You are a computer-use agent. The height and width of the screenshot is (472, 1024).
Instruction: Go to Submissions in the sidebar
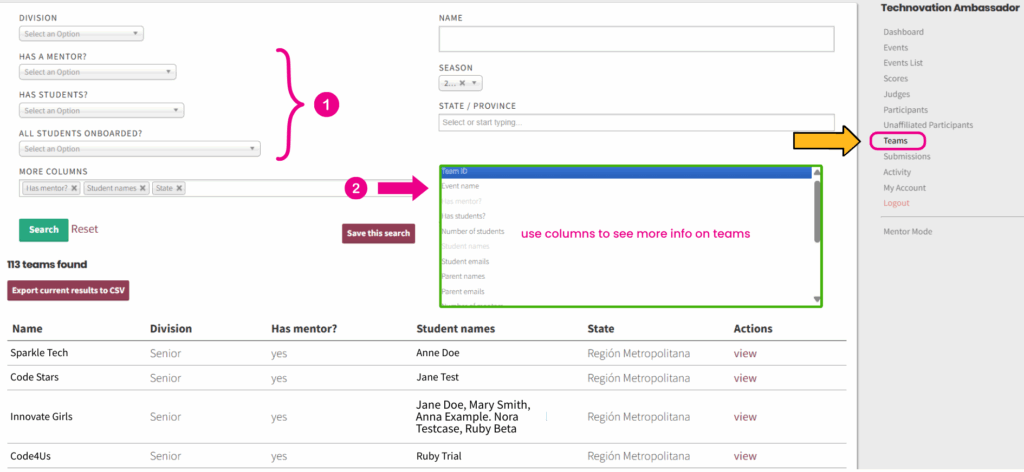[x=906, y=156]
